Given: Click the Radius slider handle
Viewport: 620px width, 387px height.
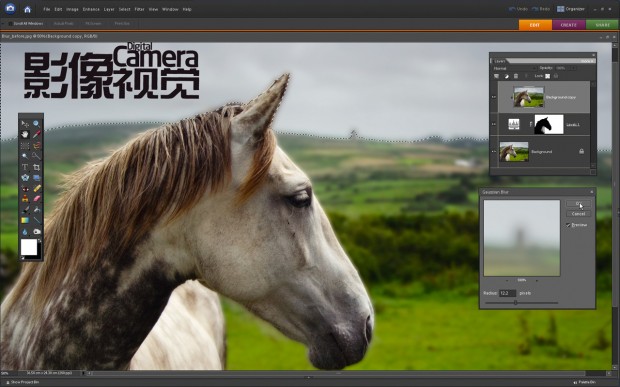Looking at the screenshot, I should click(x=515, y=302).
